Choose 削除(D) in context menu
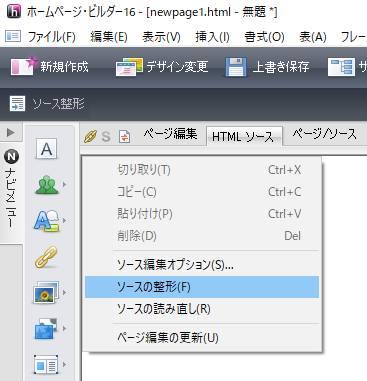The width and height of the screenshot is (367, 381). [202, 236]
